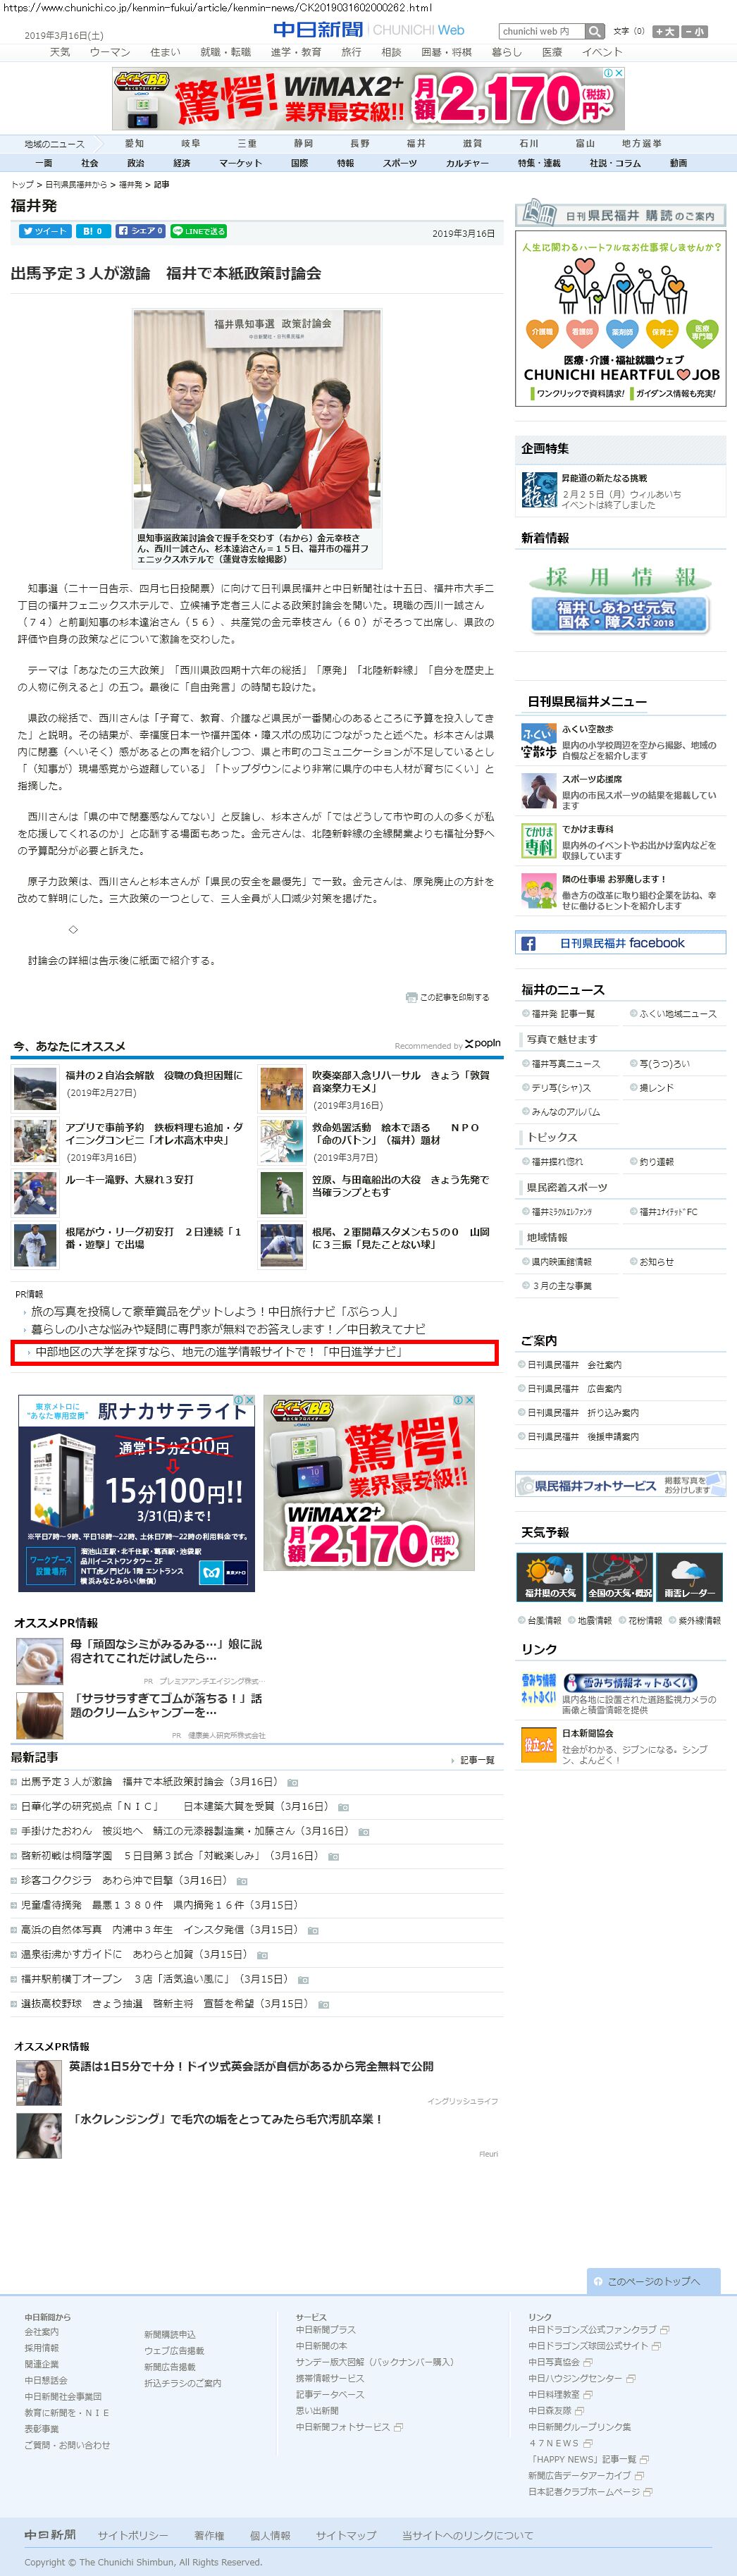Open 個人情報 footer link
The image size is (737, 2576).
click(x=270, y=2535)
